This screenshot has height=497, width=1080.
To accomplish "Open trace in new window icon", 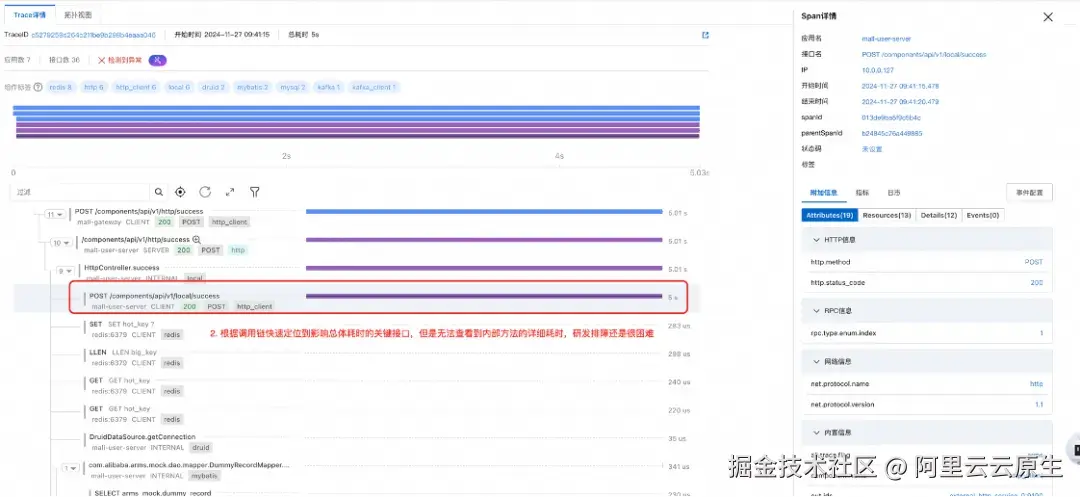I will [705, 35].
